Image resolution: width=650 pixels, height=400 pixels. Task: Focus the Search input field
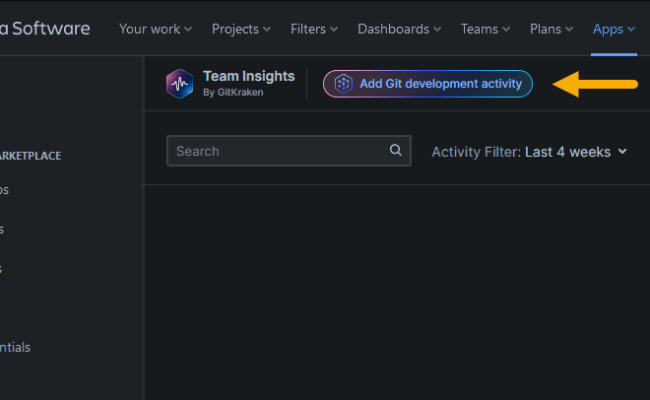point(289,151)
